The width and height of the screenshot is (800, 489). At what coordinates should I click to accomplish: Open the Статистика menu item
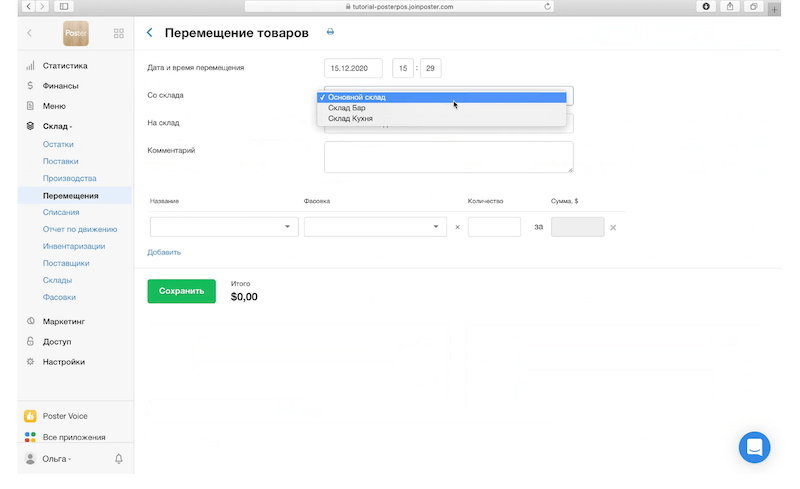65,66
